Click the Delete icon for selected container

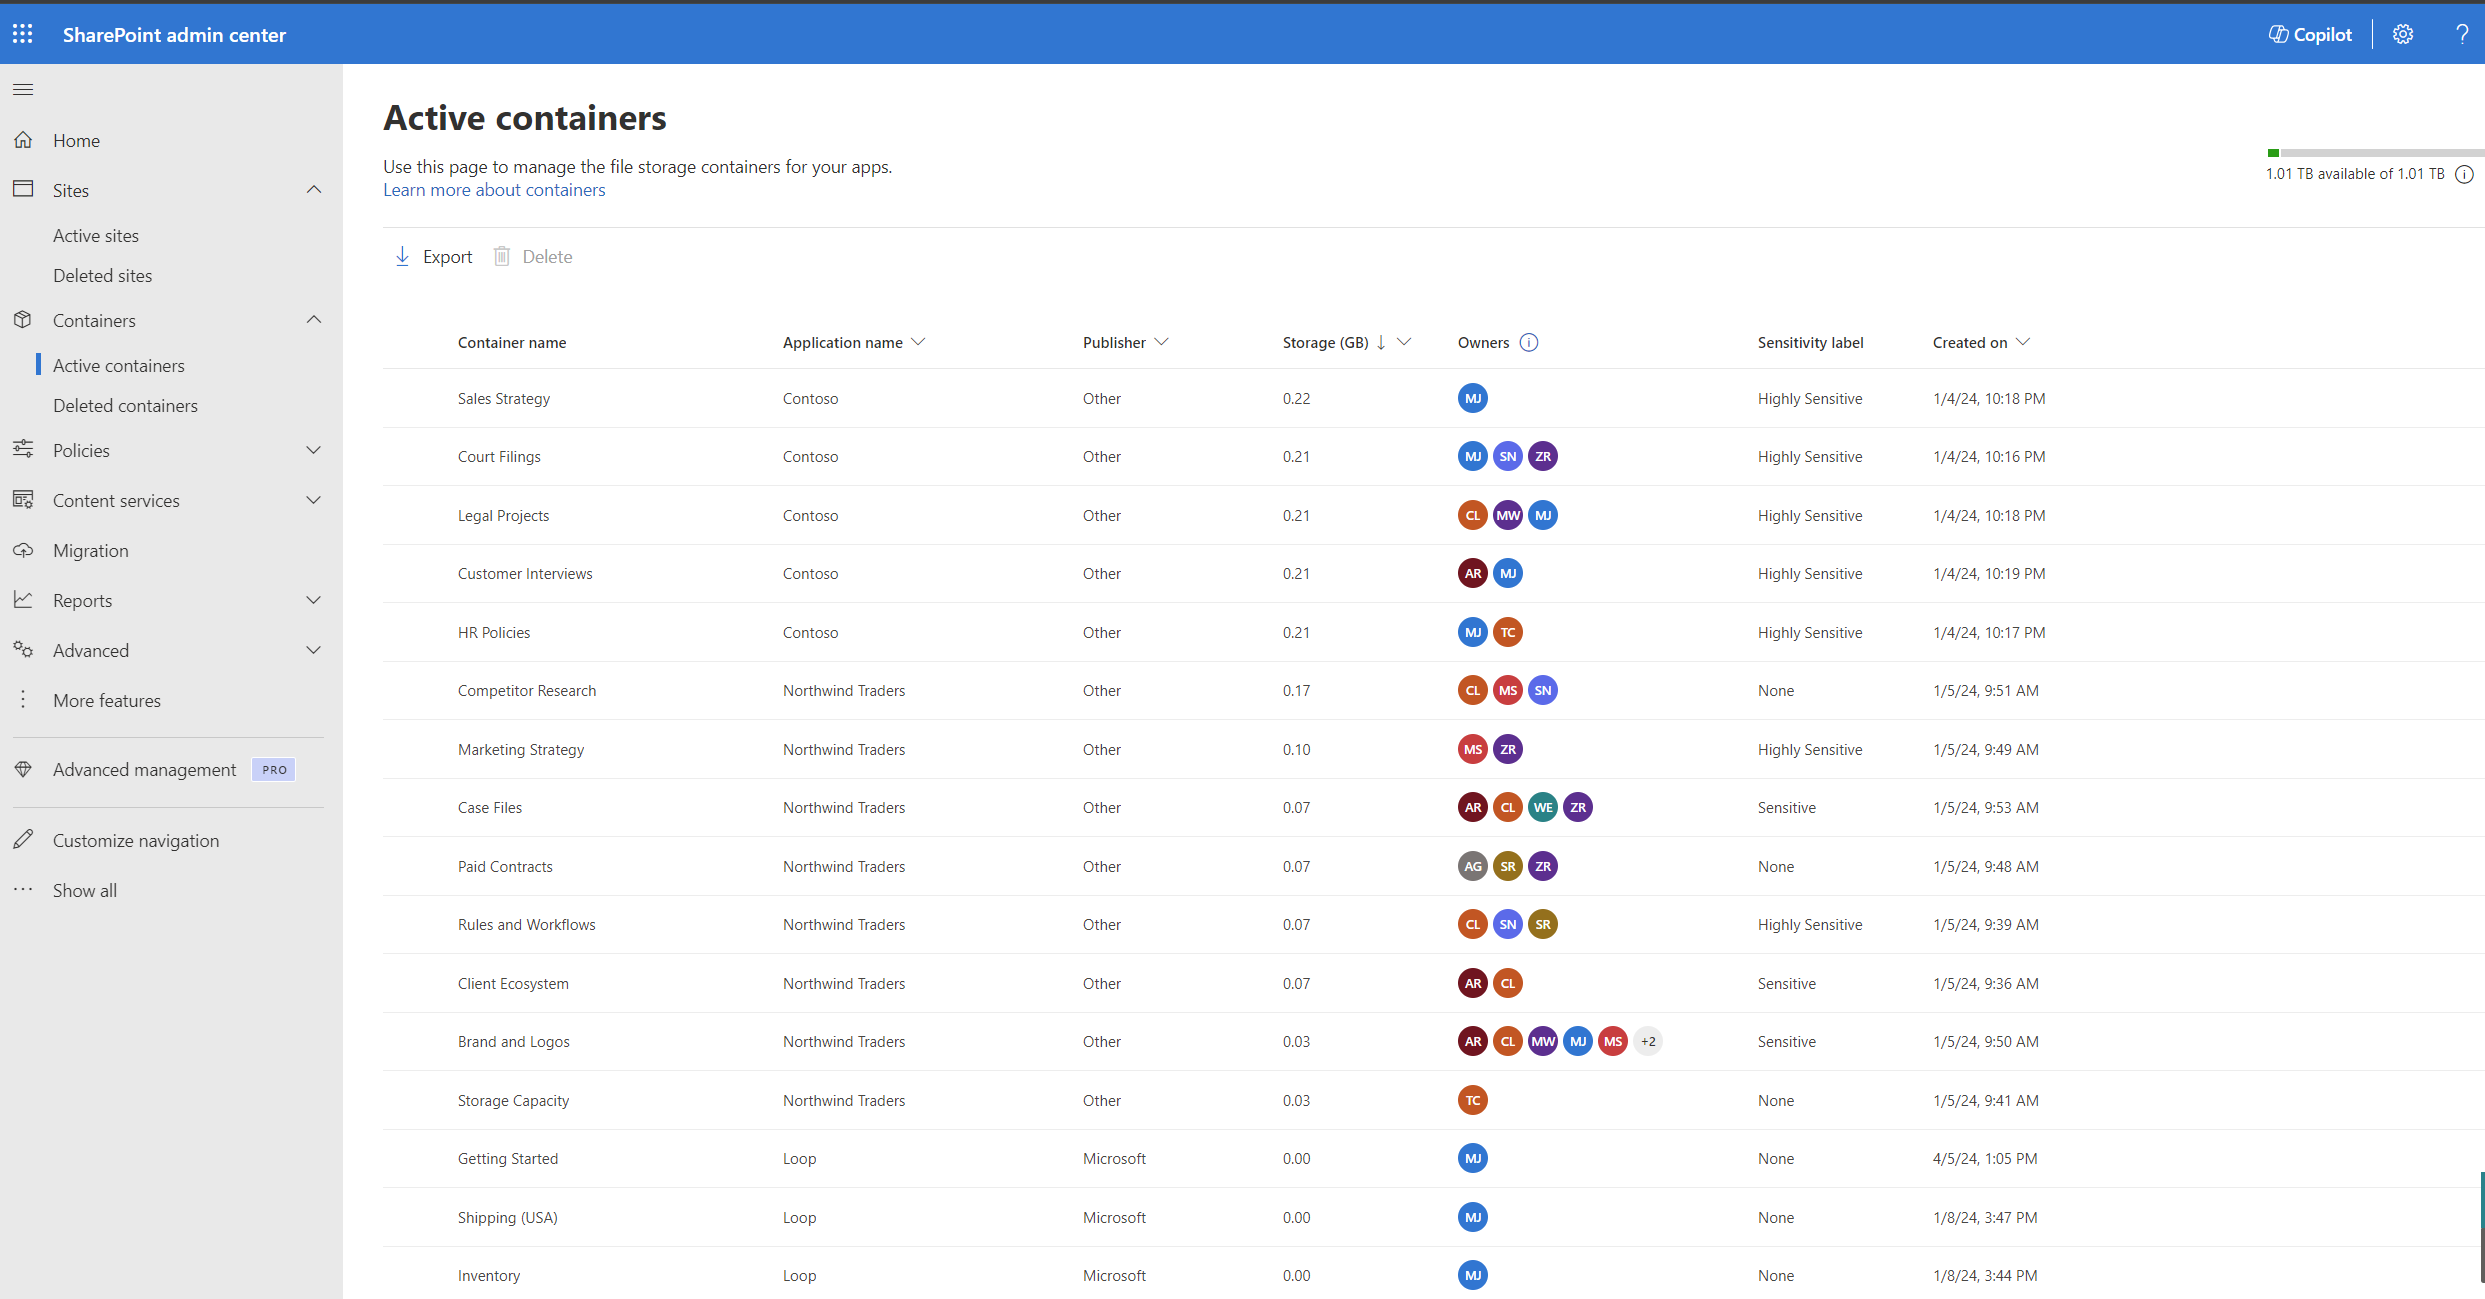tap(503, 257)
